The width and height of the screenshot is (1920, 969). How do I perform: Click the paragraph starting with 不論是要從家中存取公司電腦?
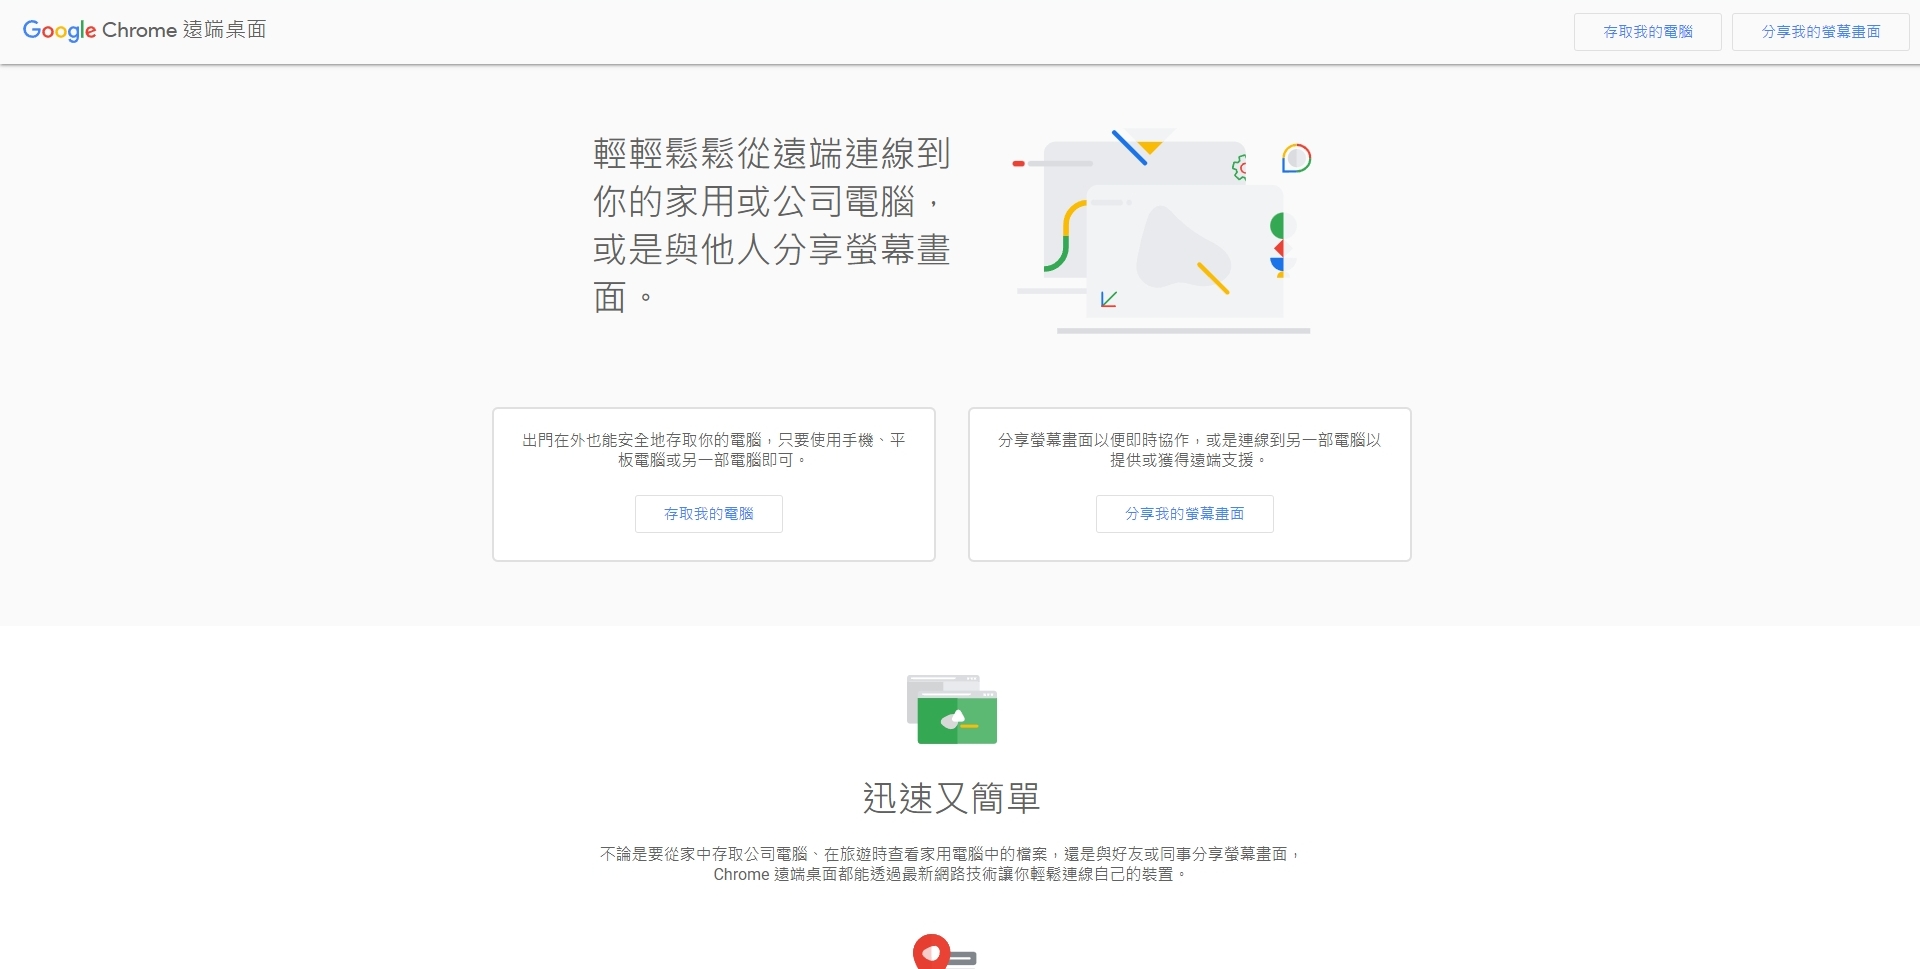click(x=950, y=864)
